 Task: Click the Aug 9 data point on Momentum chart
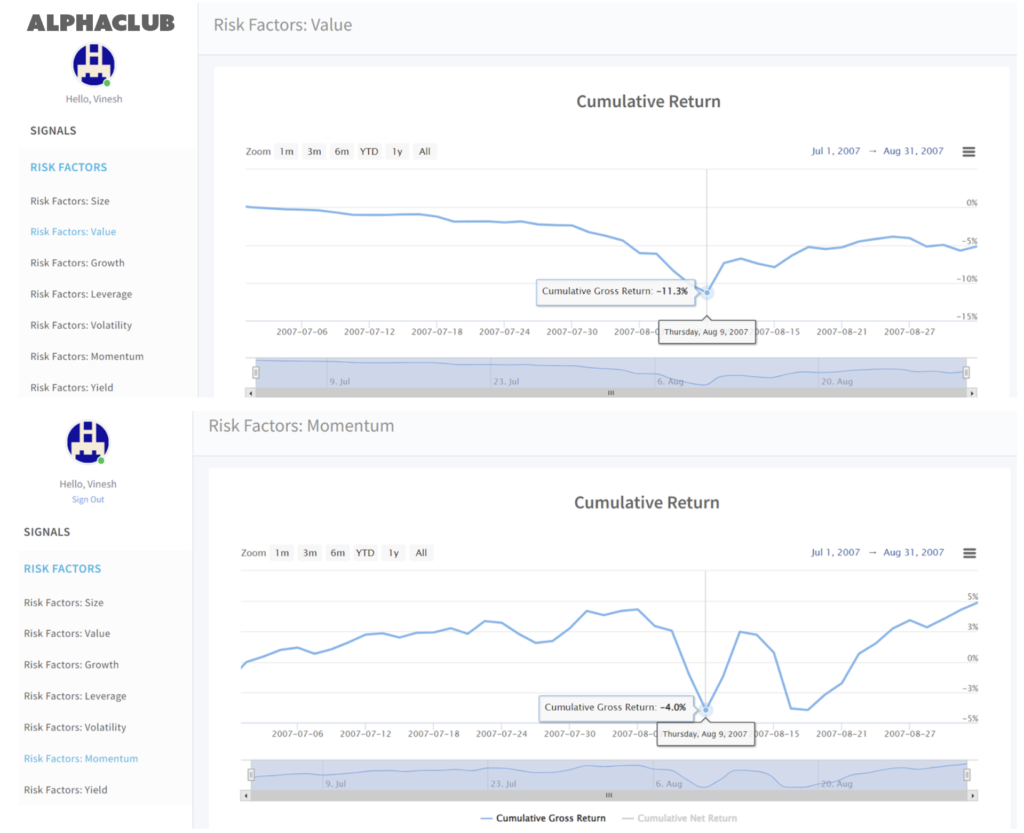click(x=706, y=710)
